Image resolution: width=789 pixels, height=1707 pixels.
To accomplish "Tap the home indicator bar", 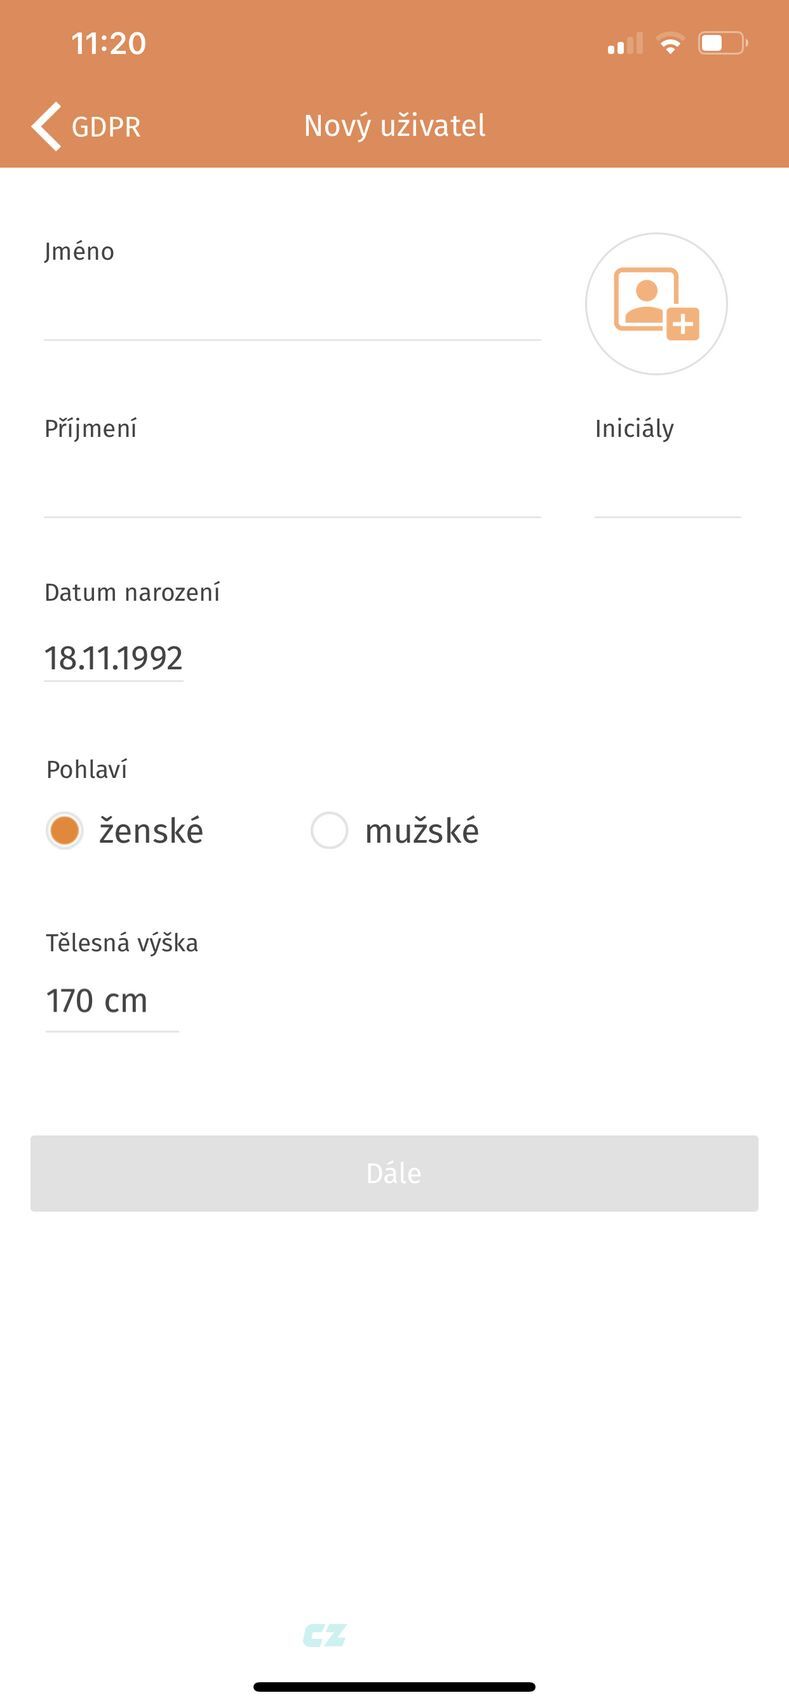I will click(x=395, y=1687).
